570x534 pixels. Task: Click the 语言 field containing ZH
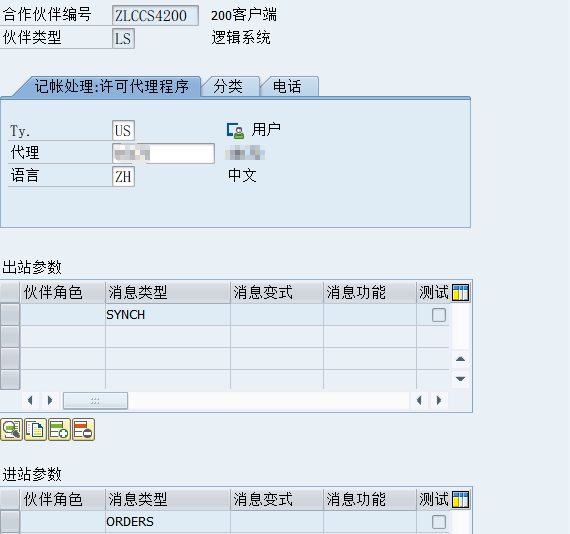123,177
